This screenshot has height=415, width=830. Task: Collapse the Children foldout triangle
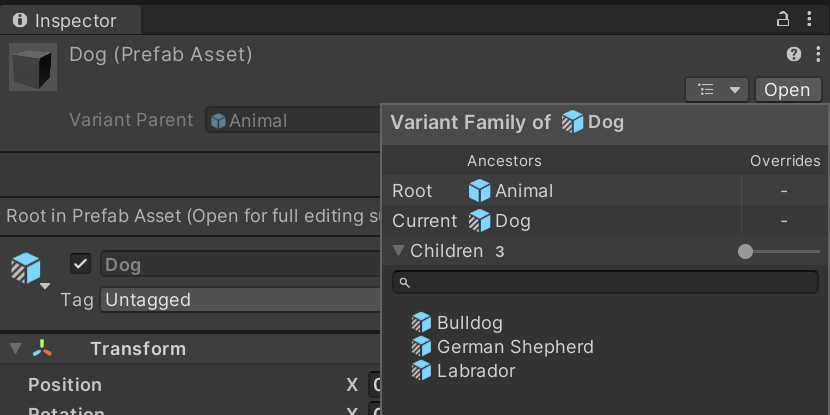399,251
